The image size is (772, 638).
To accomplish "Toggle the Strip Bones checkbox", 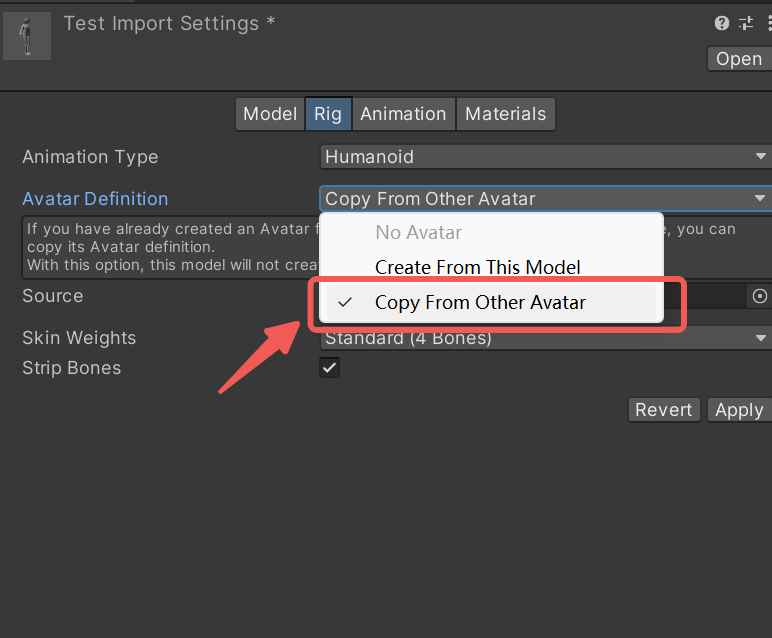I will click(329, 368).
